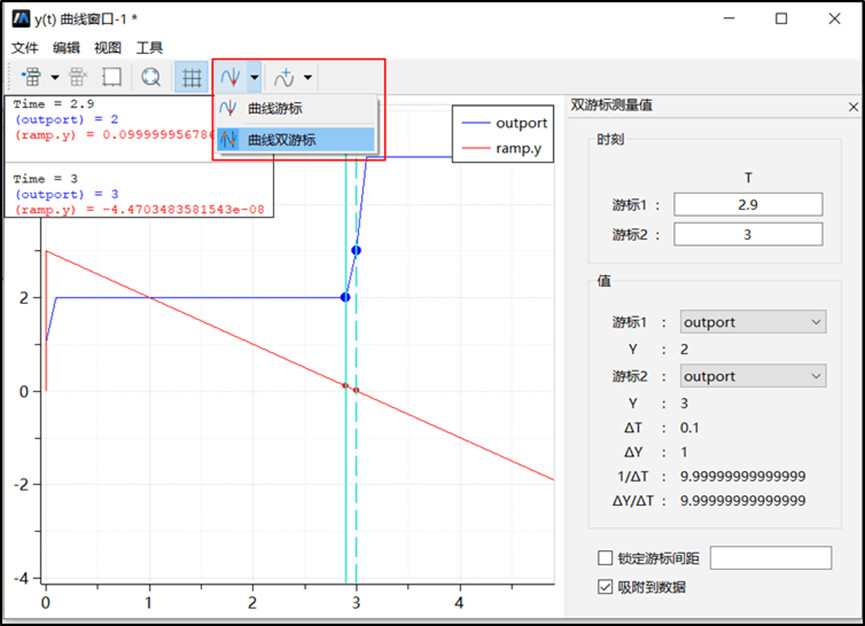This screenshot has height=626, width=865.
Task: Close the 双游标测量值 panel
Action: pyautogui.click(x=853, y=106)
